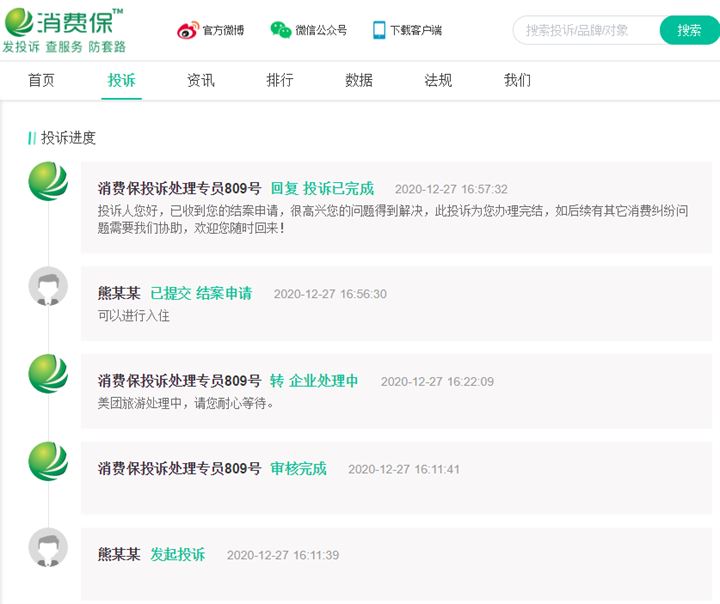Click avatar next to 审核完成 entry
Screen dimensions: 720x604
48,461
